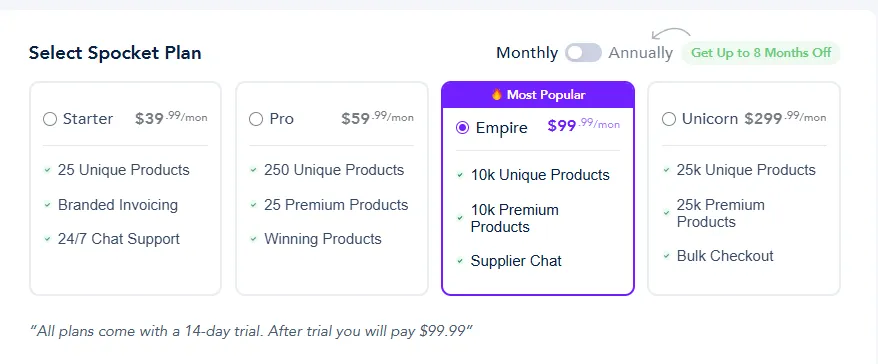This screenshot has width=878, height=364.
Task: Click the Annually billing label
Action: pyautogui.click(x=641, y=53)
